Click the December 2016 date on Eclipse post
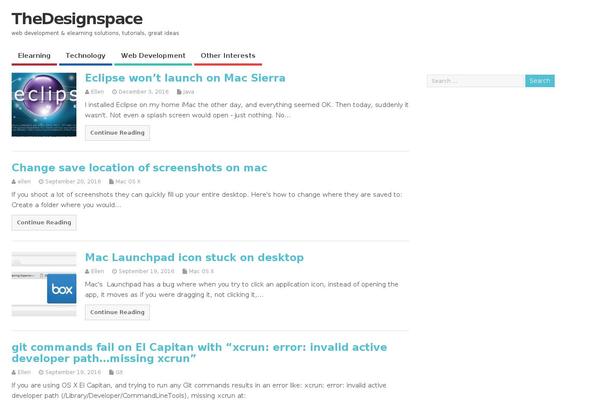 (x=143, y=92)
